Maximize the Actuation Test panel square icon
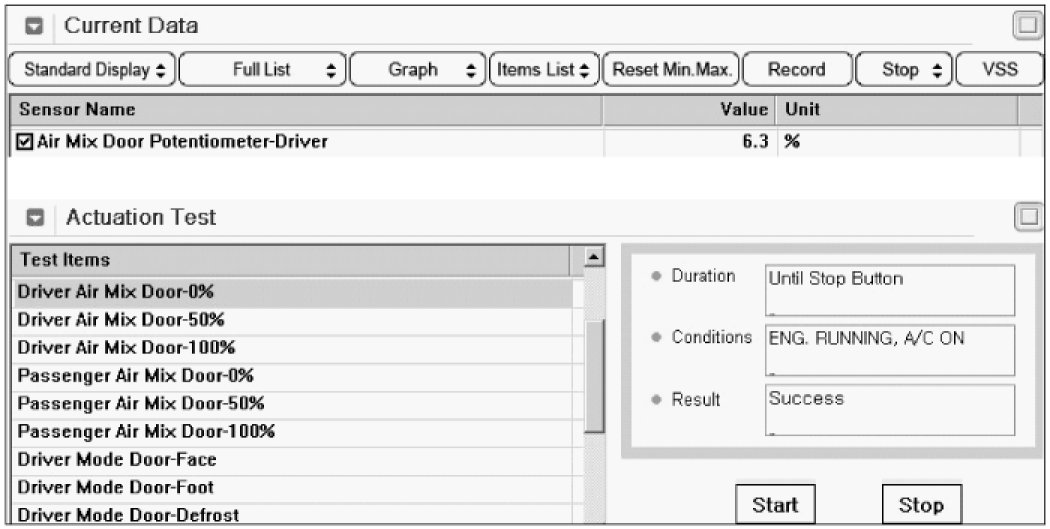This screenshot has width=1050, height=529. (1028, 217)
